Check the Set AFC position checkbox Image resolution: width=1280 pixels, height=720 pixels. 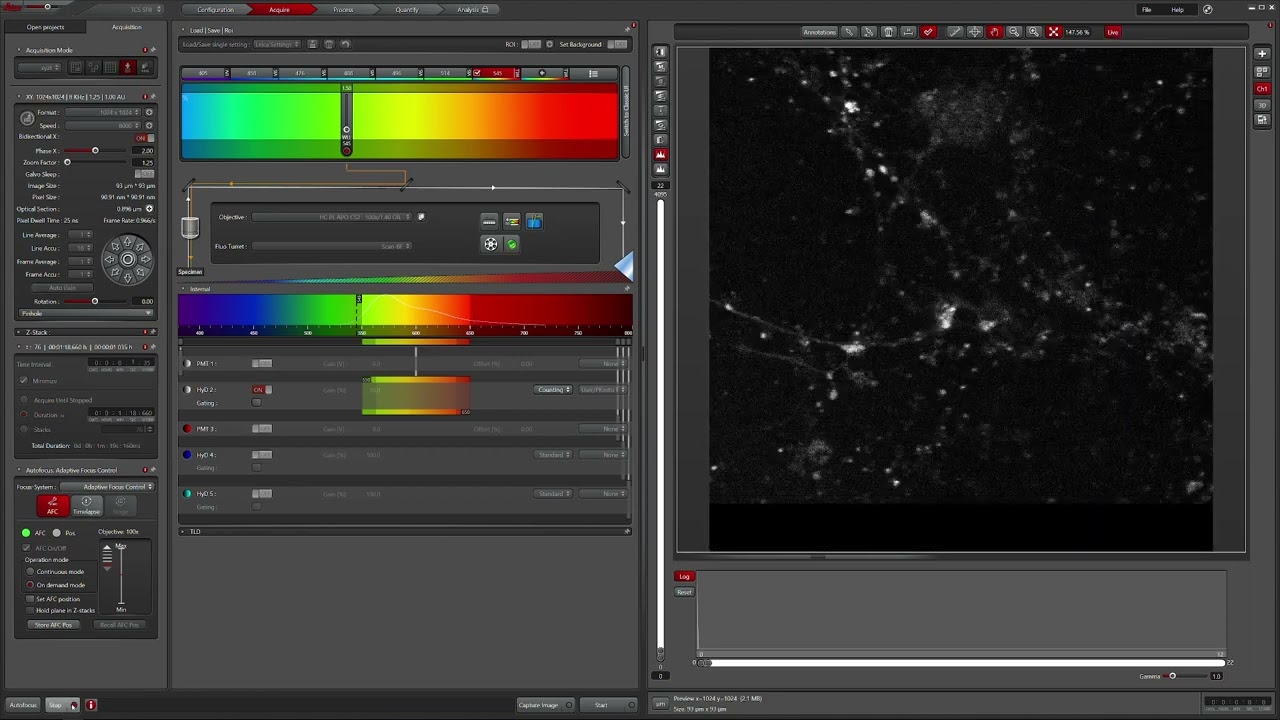(x=30, y=599)
